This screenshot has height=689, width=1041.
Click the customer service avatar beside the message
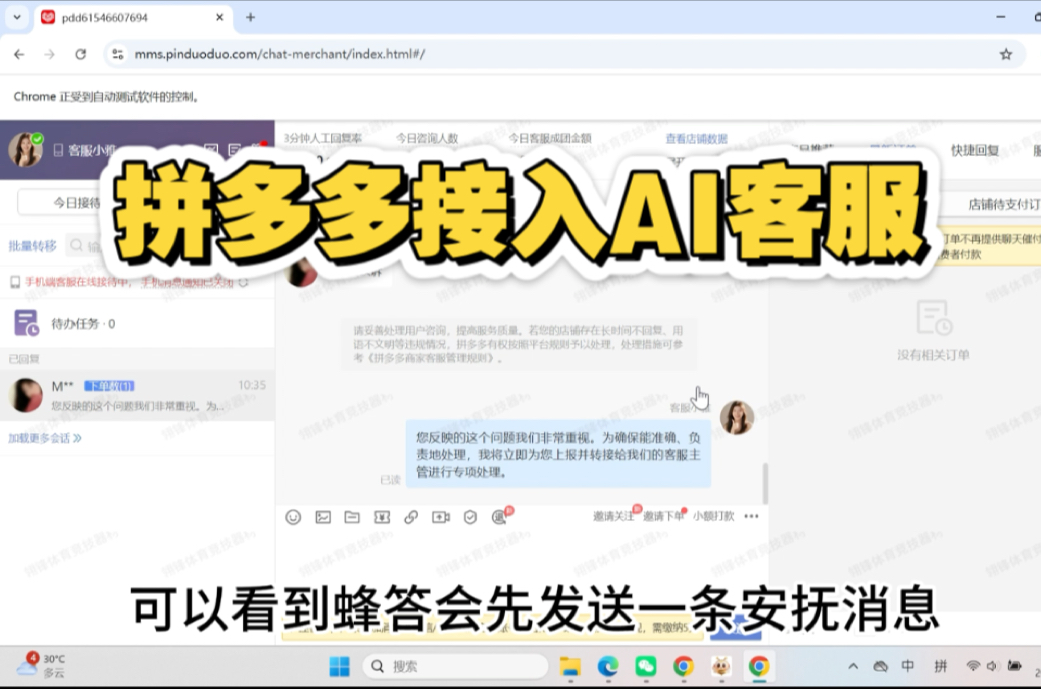pos(736,418)
